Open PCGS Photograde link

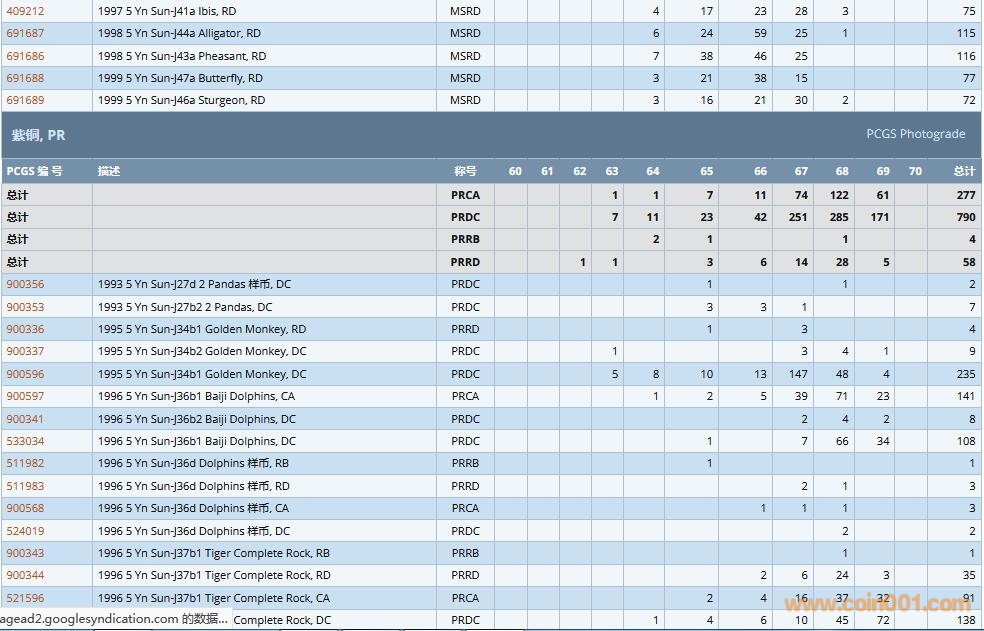[x=915, y=134]
